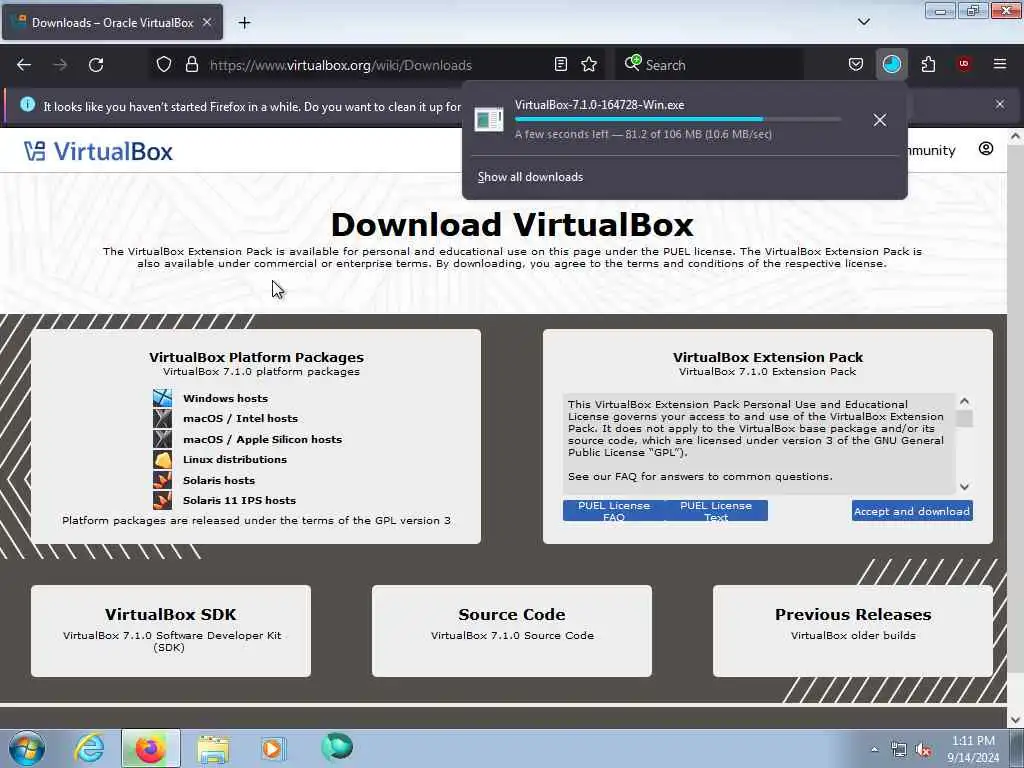Click the download progress bar for VirtualBox exe
The image size is (1024, 768).
[x=678, y=120]
